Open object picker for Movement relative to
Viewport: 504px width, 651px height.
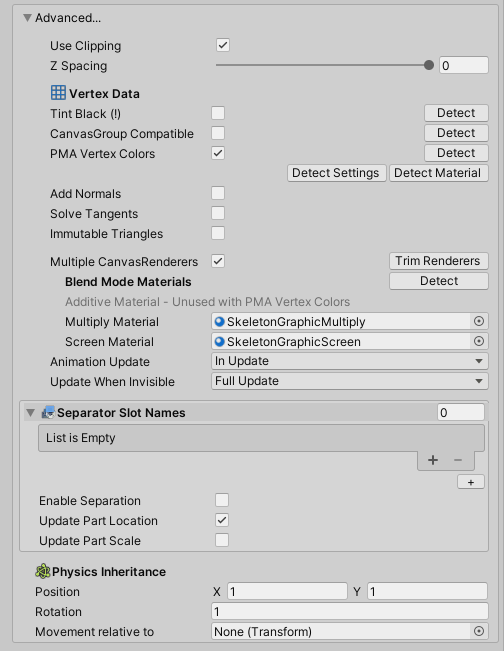479,631
